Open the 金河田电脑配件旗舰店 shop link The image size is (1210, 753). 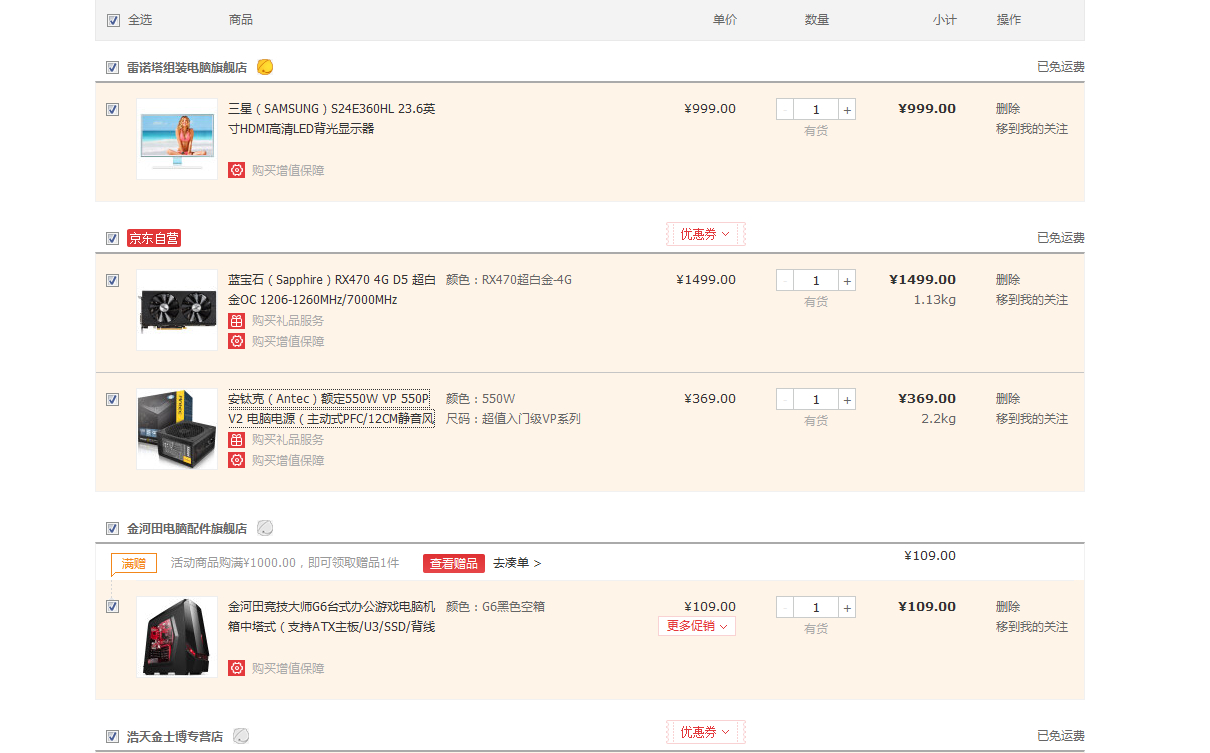pyautogui.click(x=187, y=528)
